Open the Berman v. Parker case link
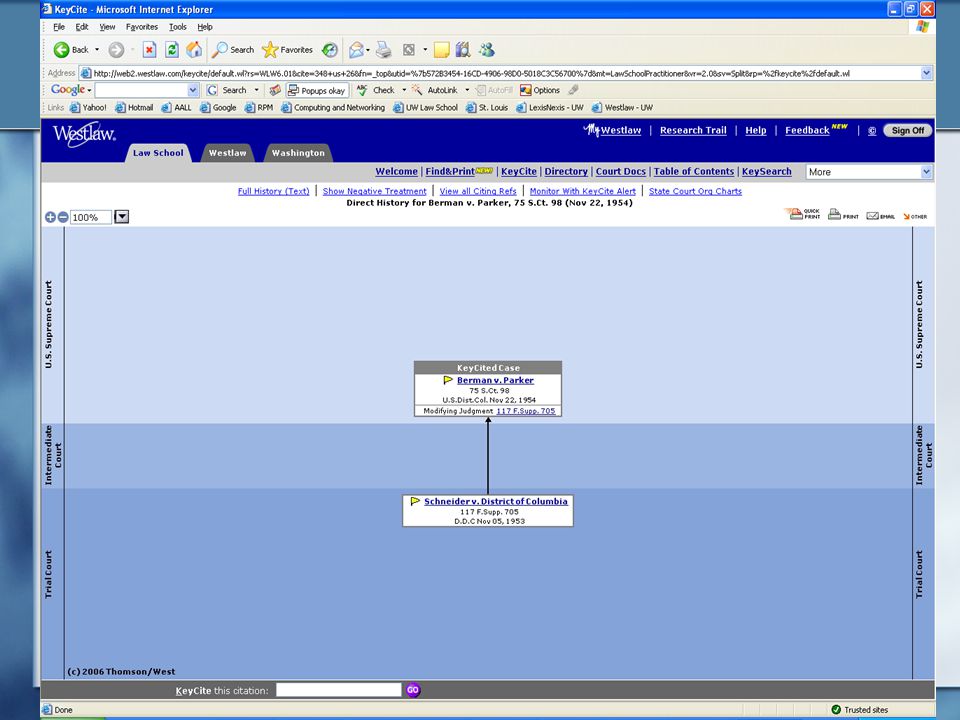Viewport: 960px width, 720px height. (x=495, y=380)
